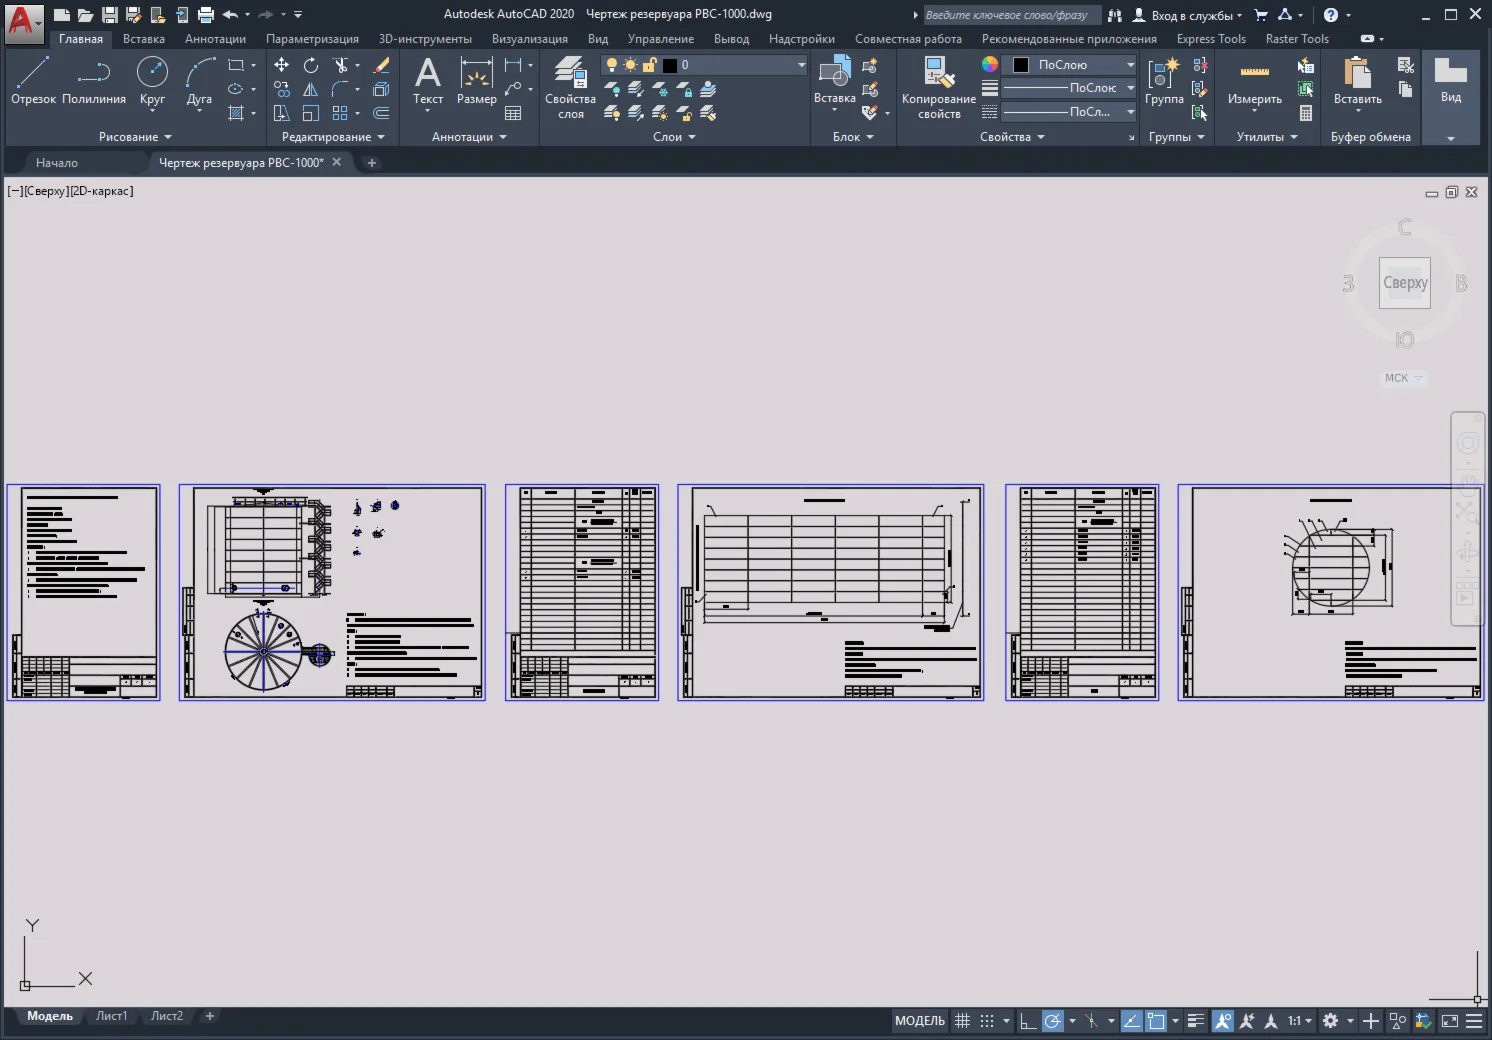Toggle Ortho mode in status bar

1028,1021
